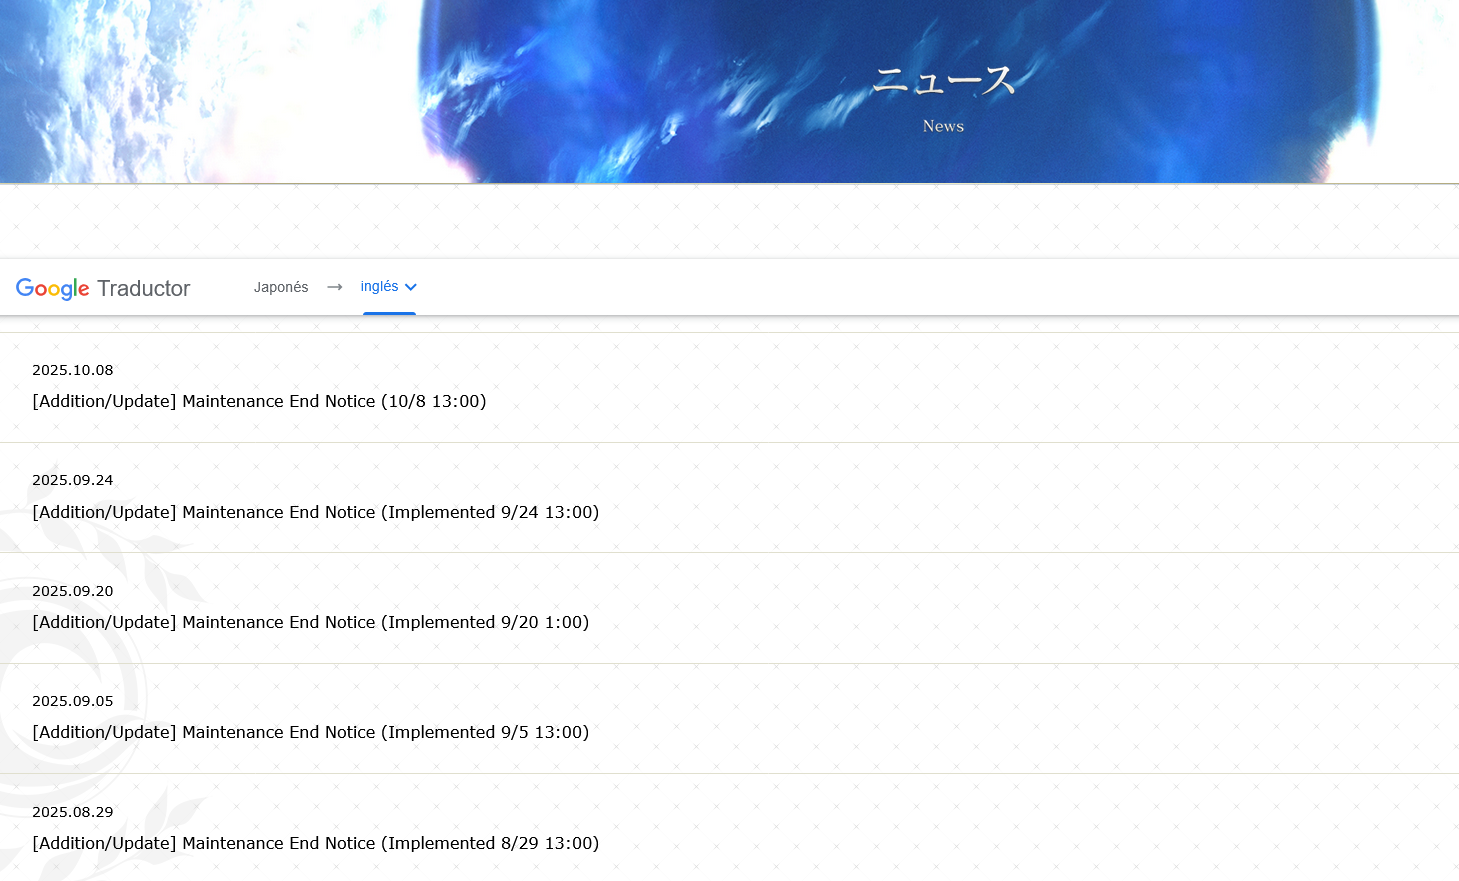The image size is (1459, 881).
Task: Open the 10/8 13:00 Maintenance End Notice
Action: [x=259, y=401]
